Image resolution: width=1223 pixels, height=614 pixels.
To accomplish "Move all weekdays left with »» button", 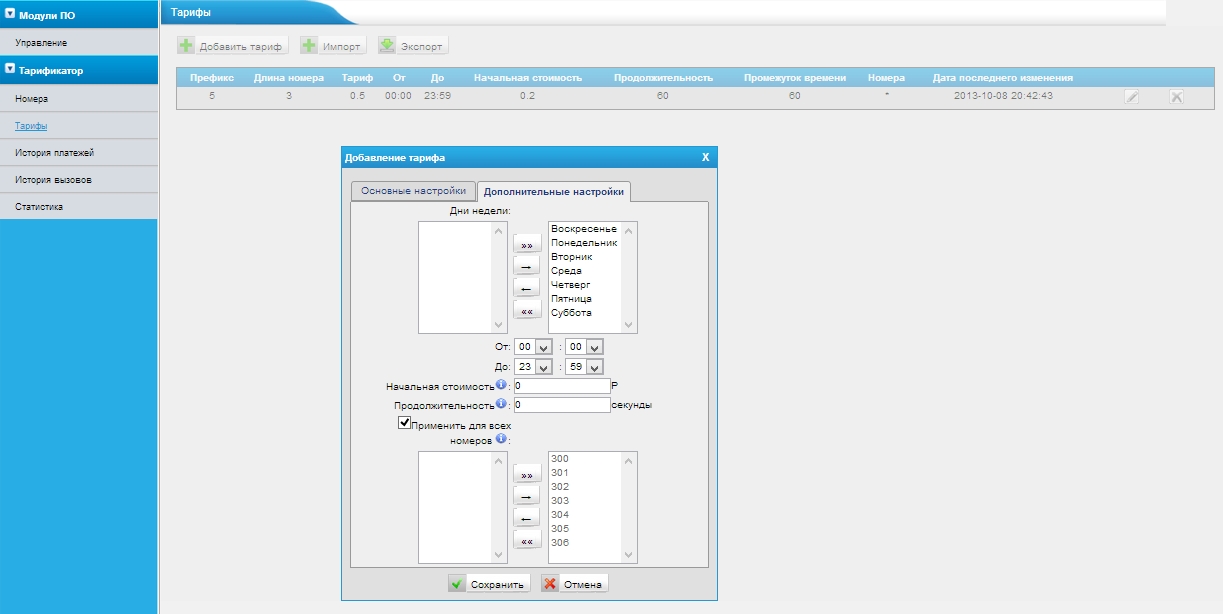I will (527, 244).
